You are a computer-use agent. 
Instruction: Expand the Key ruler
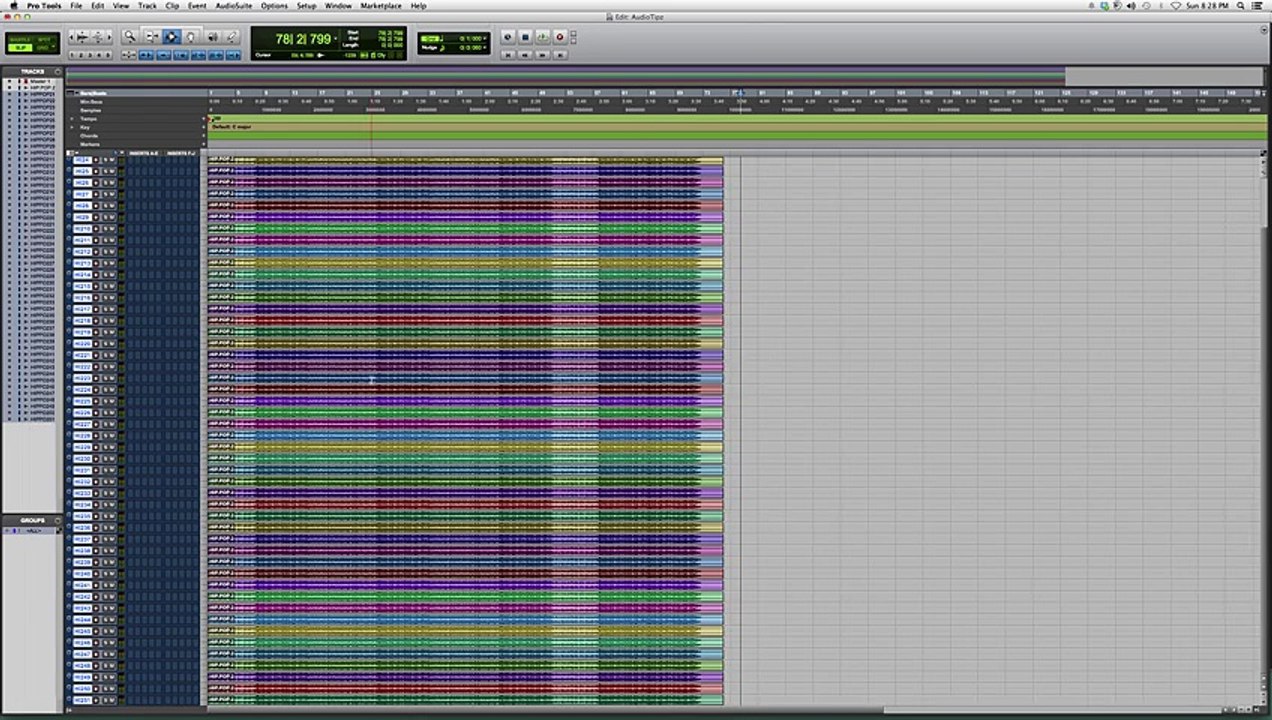pyautogui.click(x=72, y=127)
